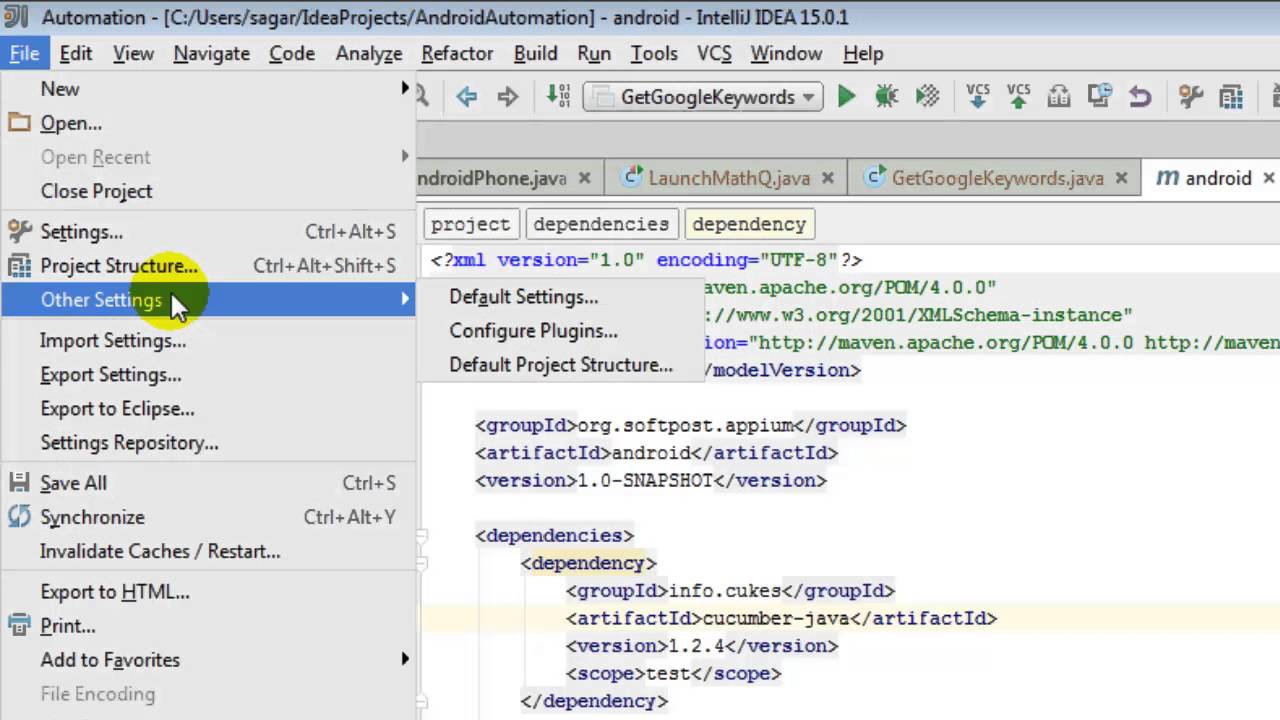The width and height of the screenshot is (1280, 720).
Task: Open the GetGoogleKeywords run configuration dropdown
Action: [x=704, y=97]
